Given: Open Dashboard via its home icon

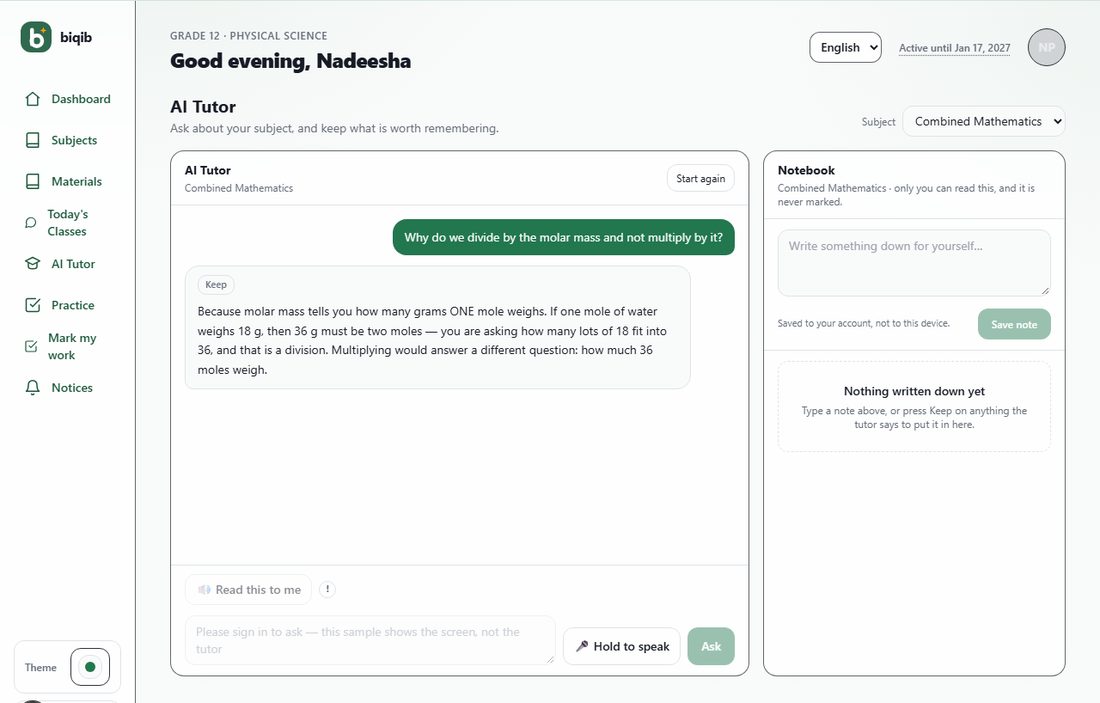Looking at the screenshot, I should [32, 99].
